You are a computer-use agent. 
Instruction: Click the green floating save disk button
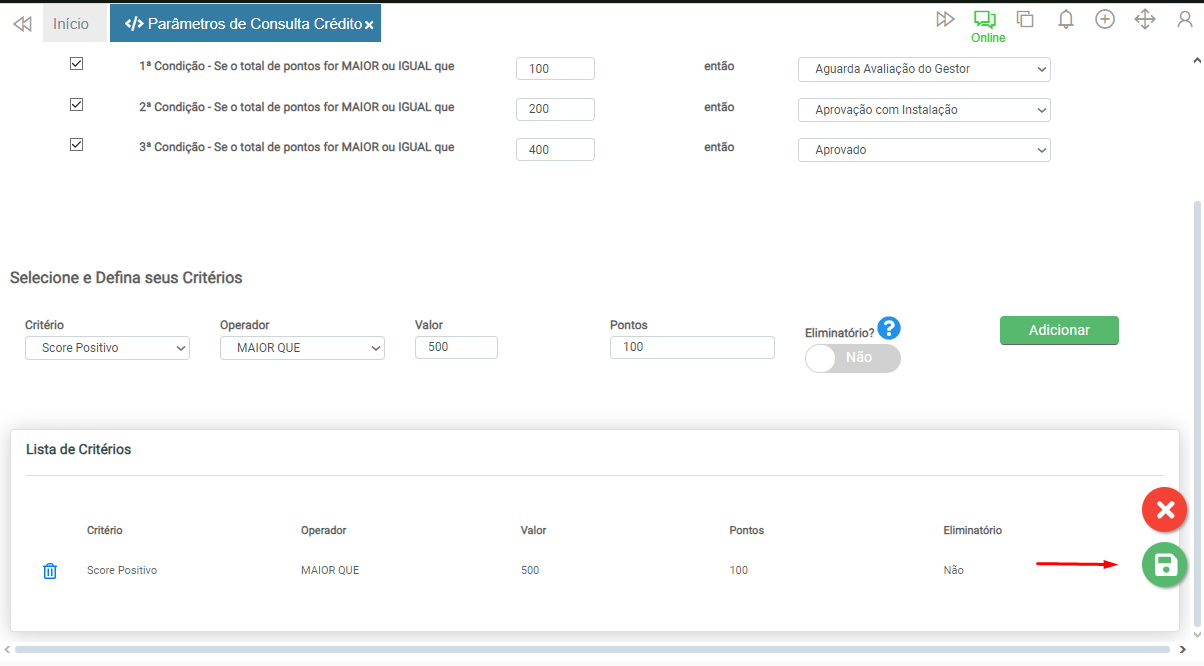click(1164, 565)
